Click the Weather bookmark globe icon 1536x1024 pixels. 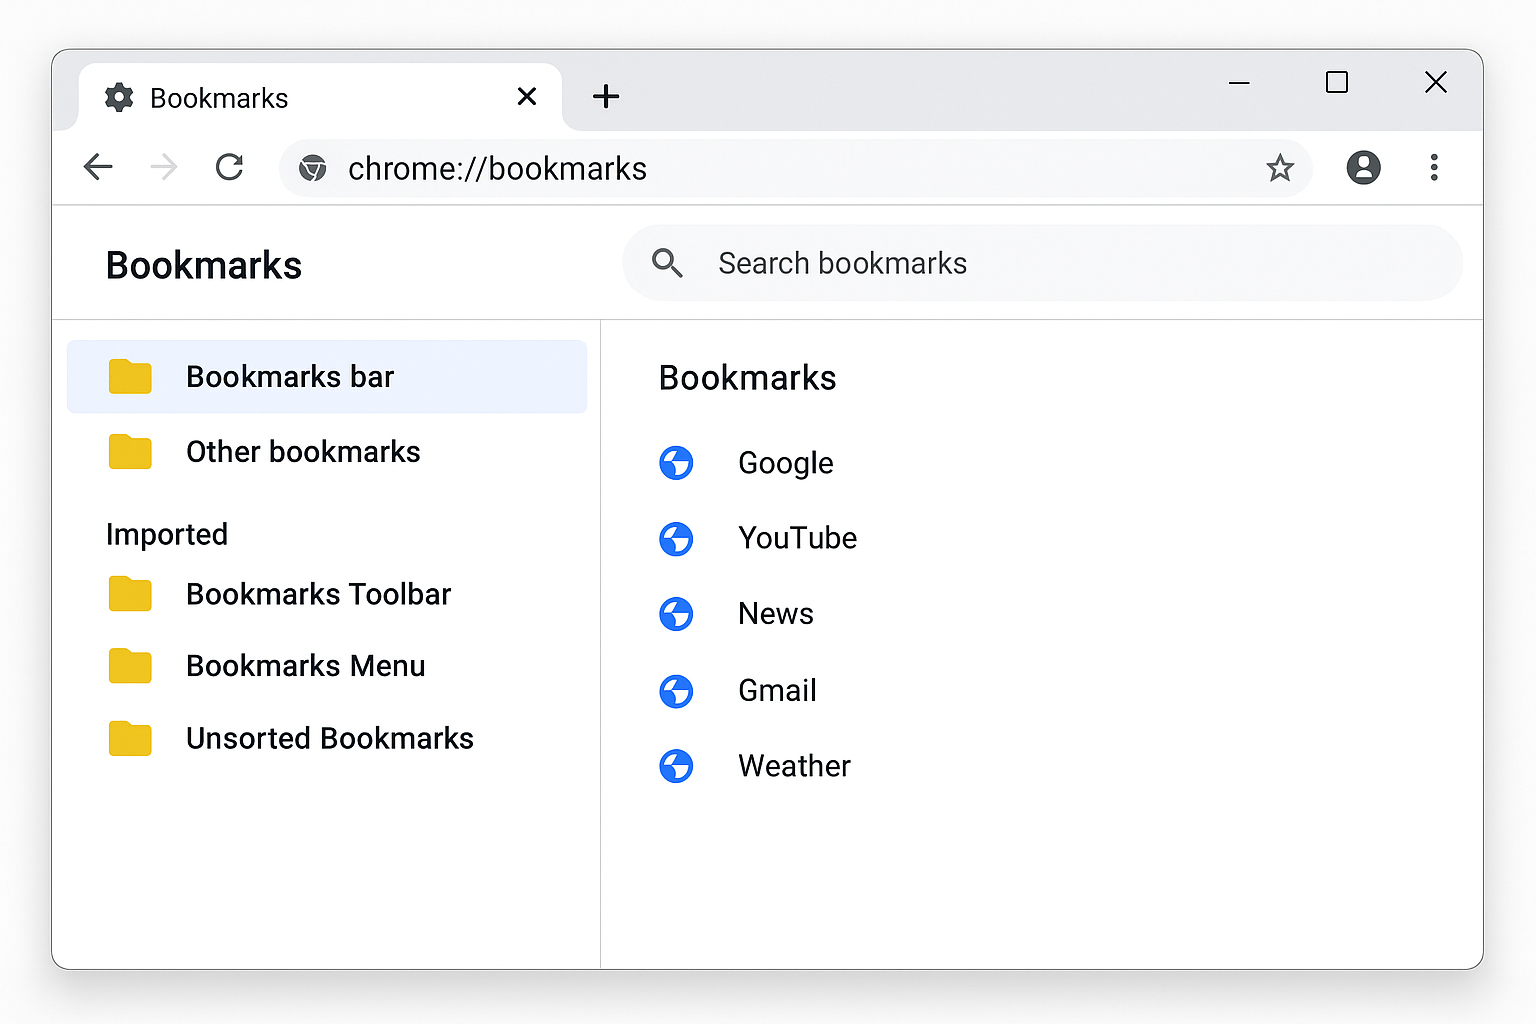(677, 766)
